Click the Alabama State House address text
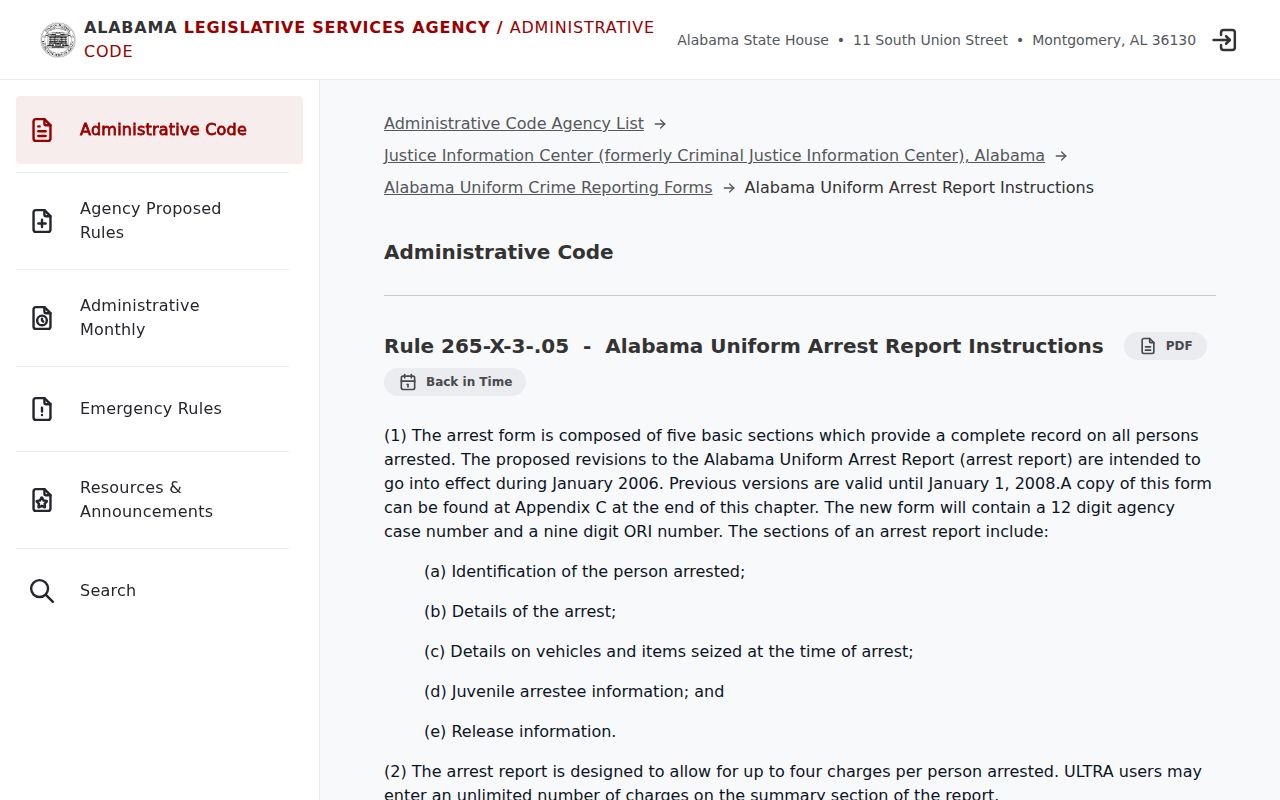 936,40
